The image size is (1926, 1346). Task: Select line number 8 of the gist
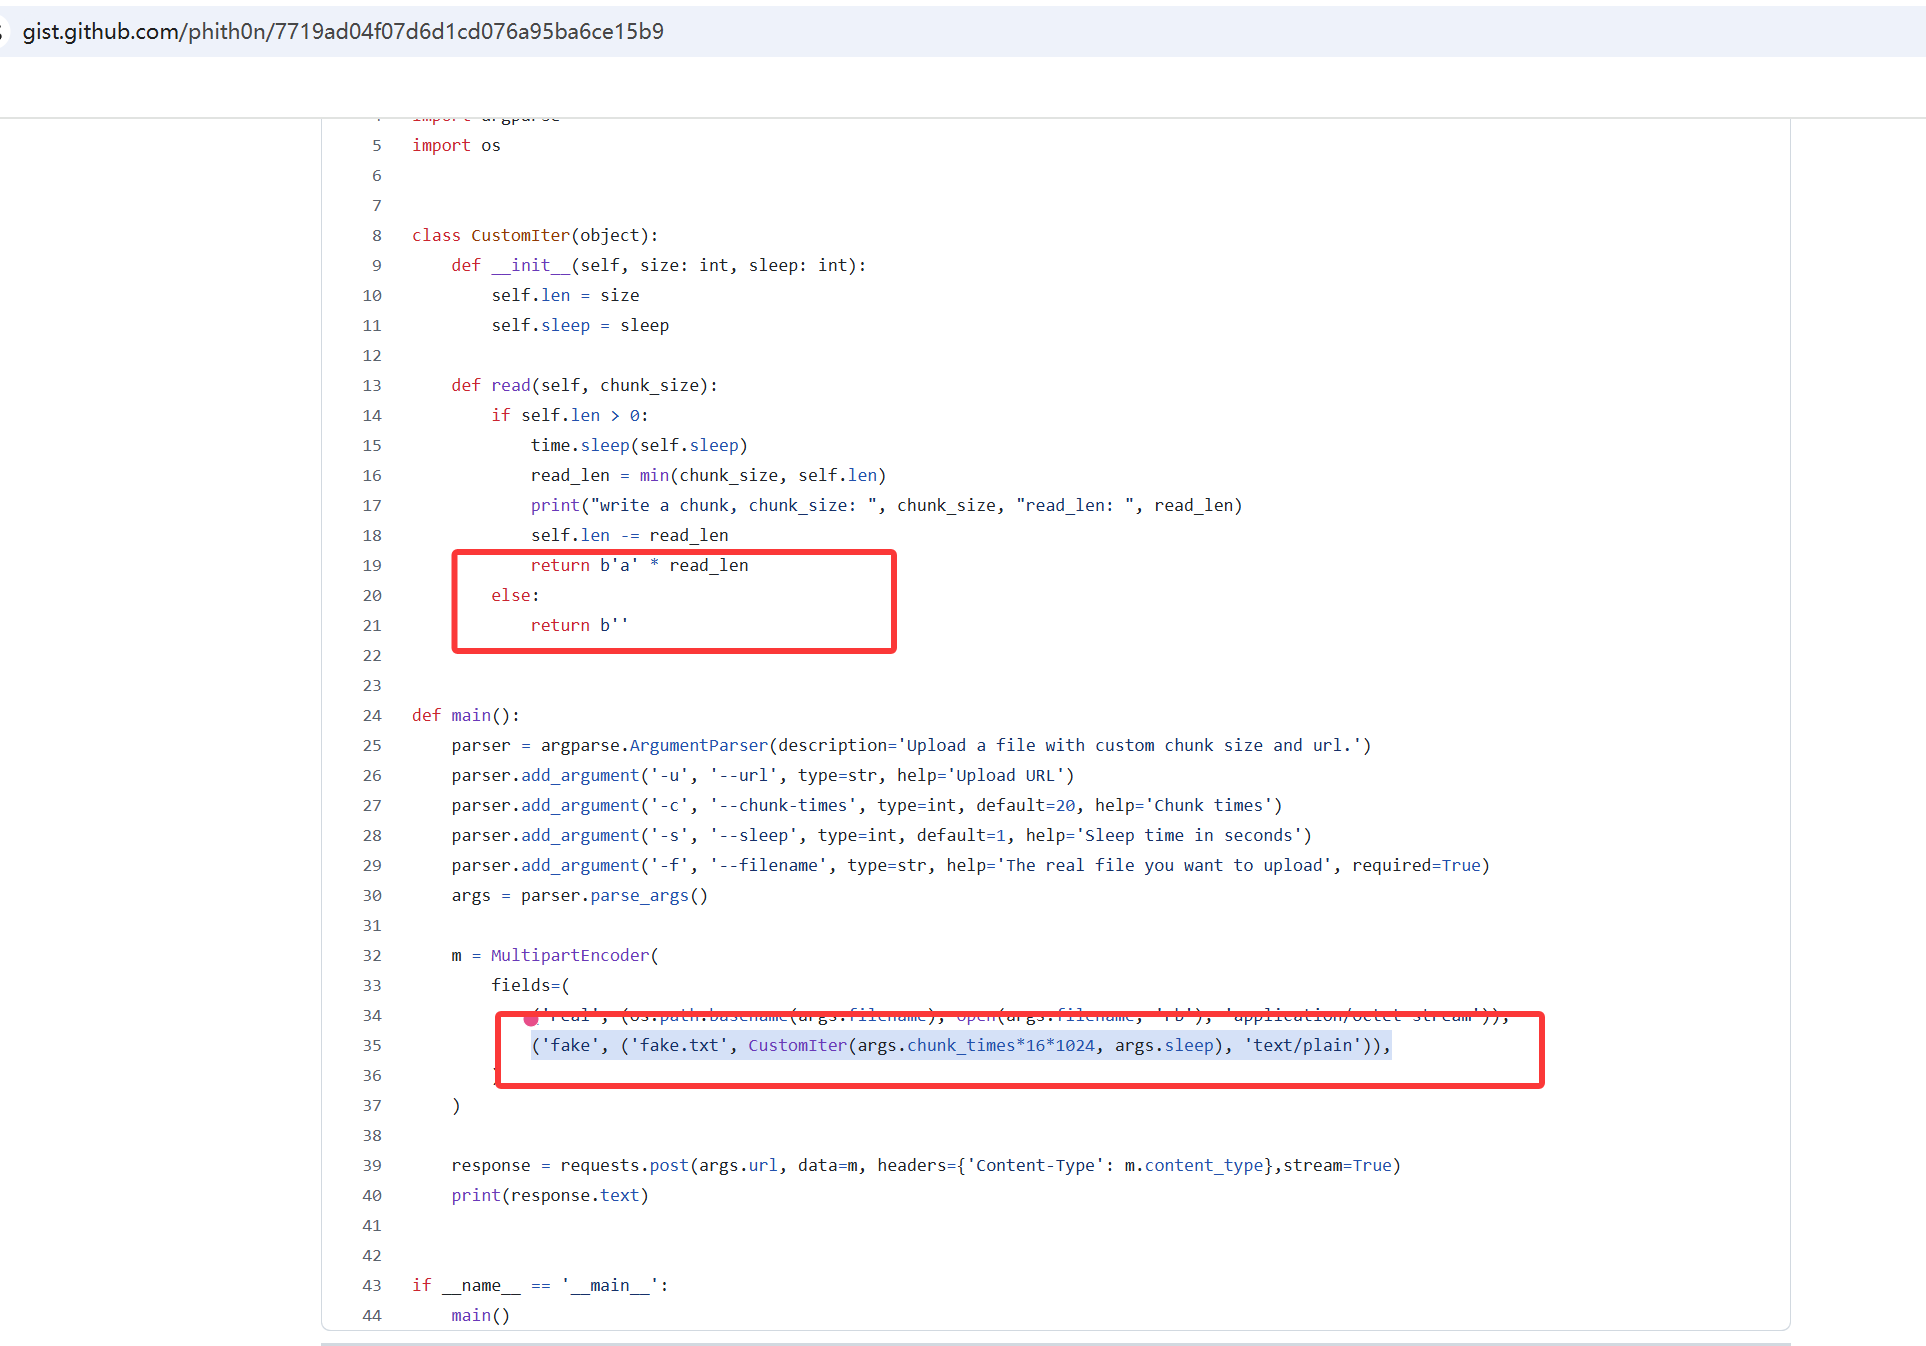377,235
